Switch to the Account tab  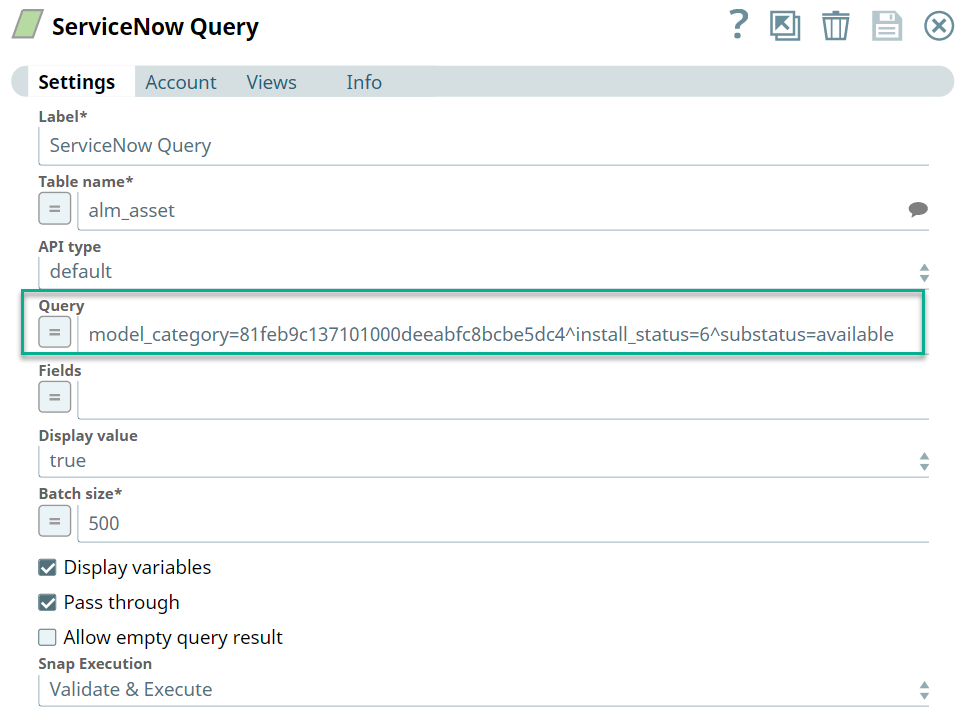tap(181, 82)
